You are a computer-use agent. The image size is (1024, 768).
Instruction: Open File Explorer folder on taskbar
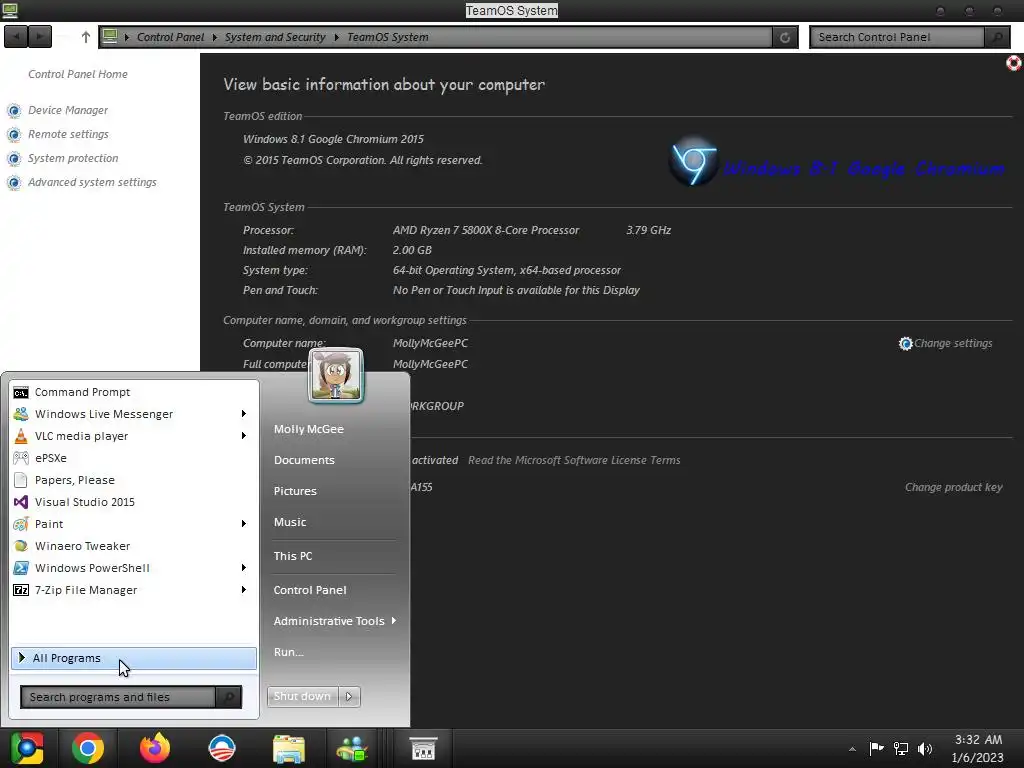click(x=289, y=749)
